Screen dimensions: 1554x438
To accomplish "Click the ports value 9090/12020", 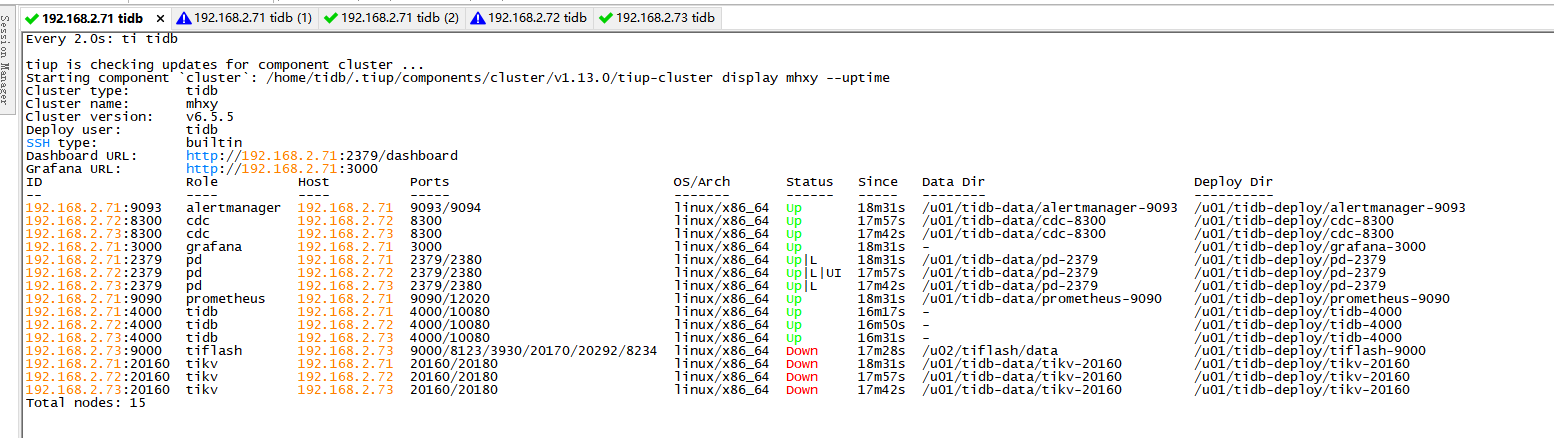I will (450, 299).
